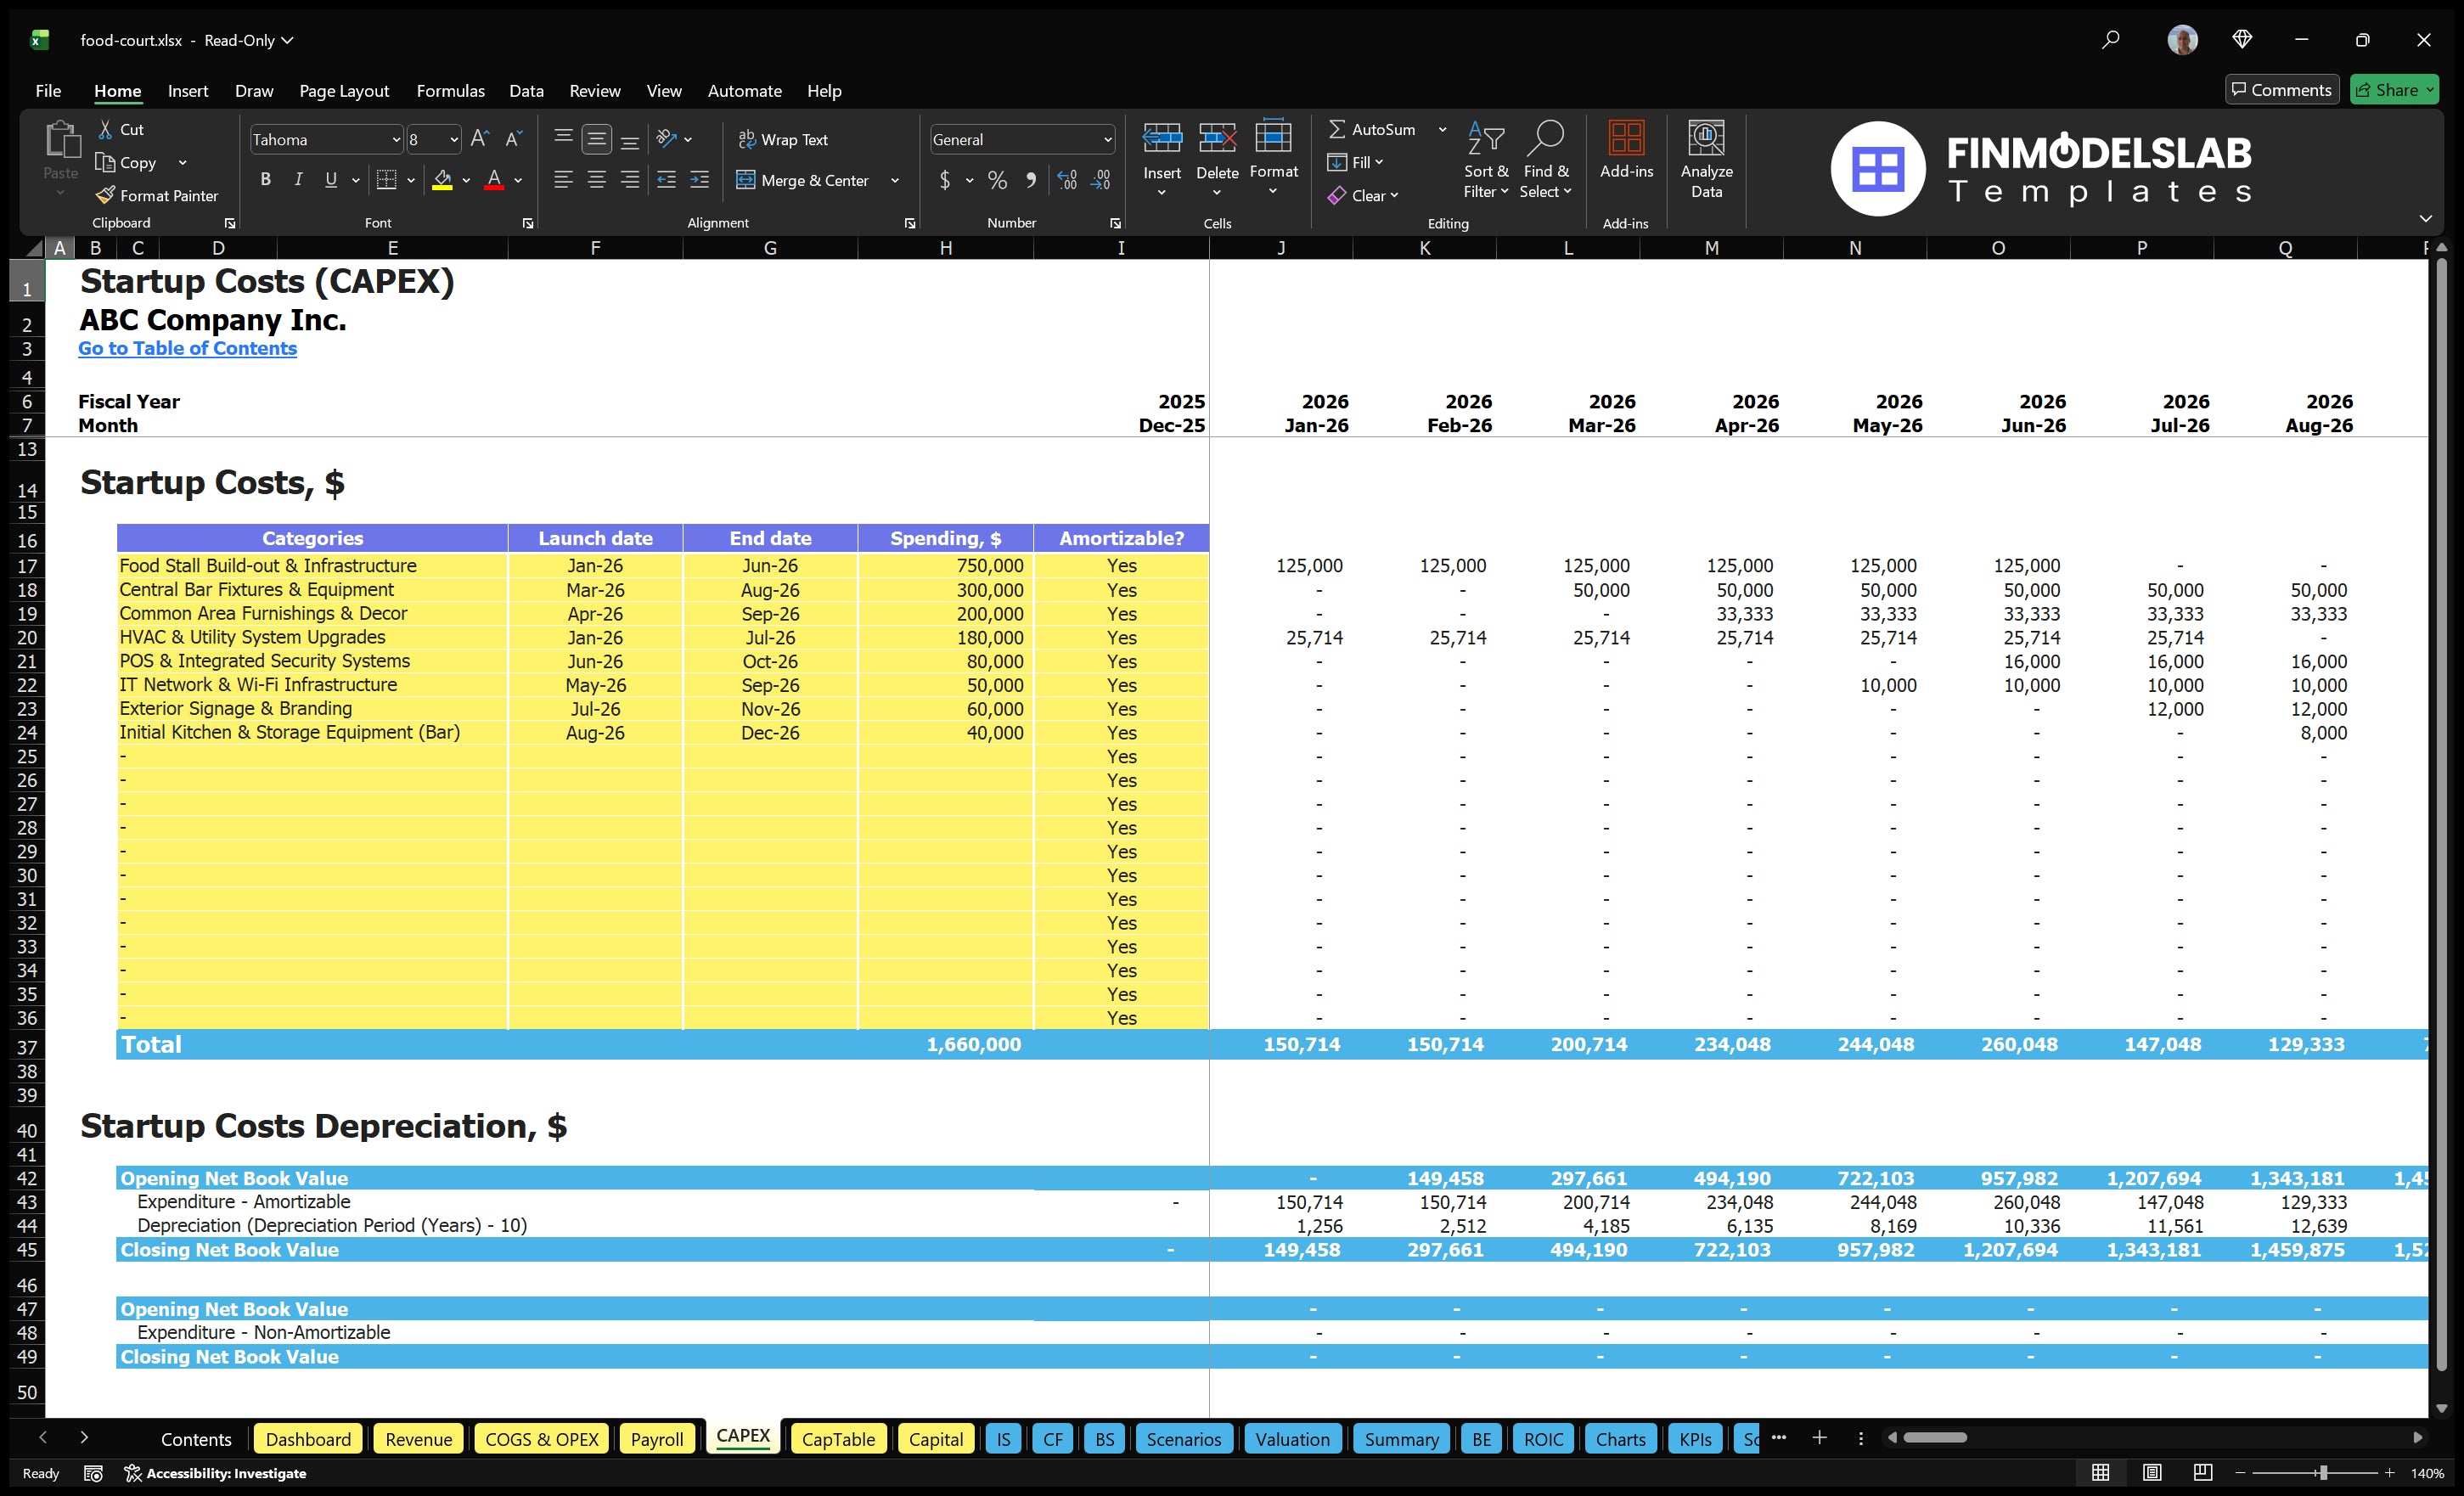Open the Dashboard sheet tab
2464x1496 pixels.
click(308, 1438)
